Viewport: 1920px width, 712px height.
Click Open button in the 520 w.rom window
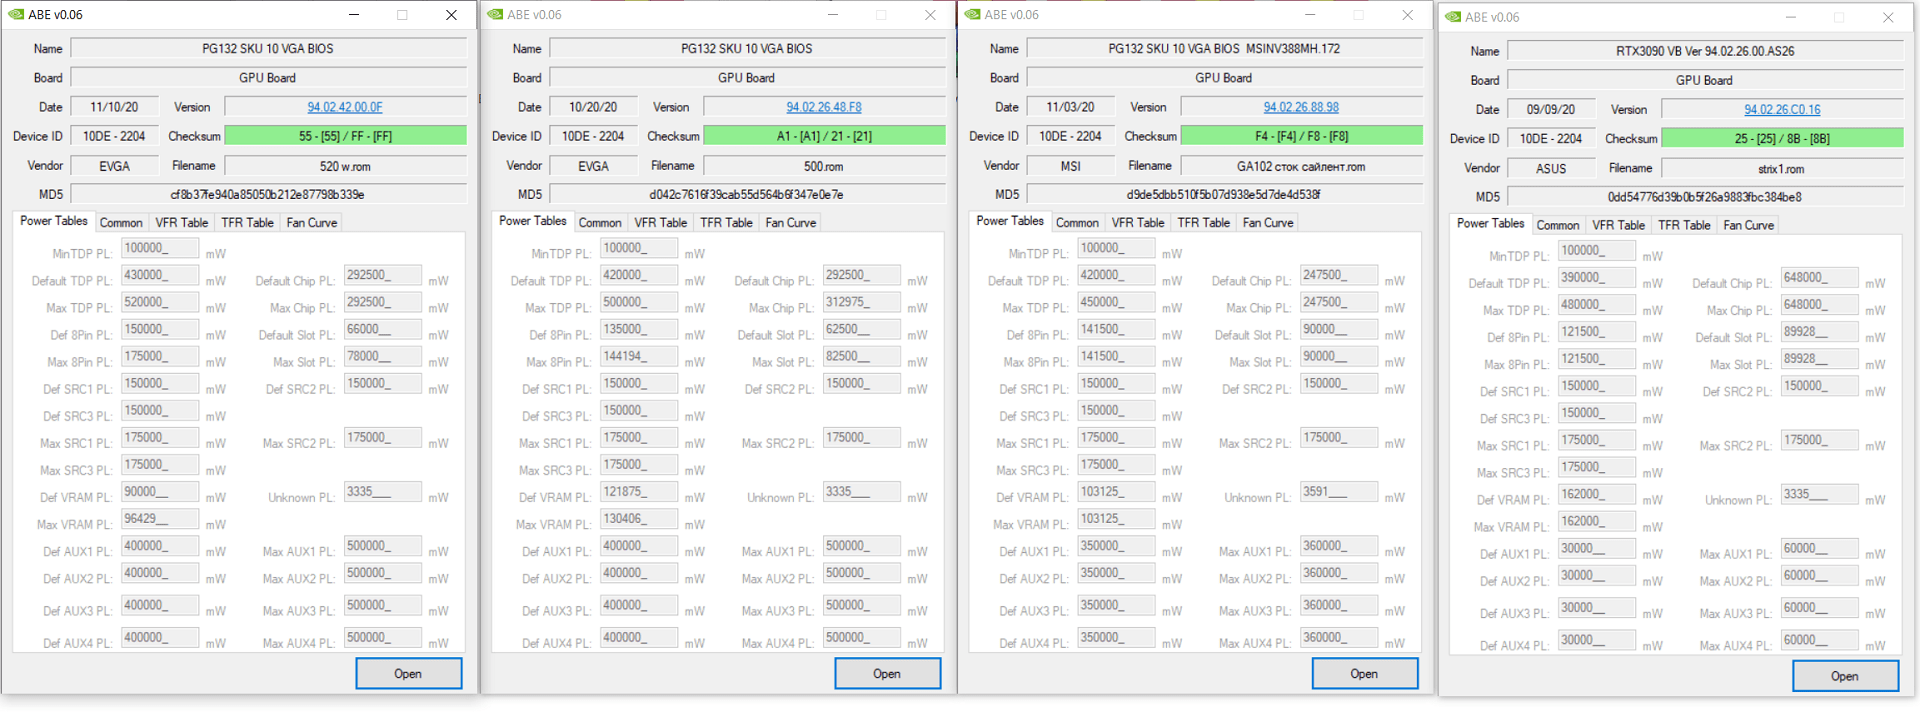click(x=408, y=674)
